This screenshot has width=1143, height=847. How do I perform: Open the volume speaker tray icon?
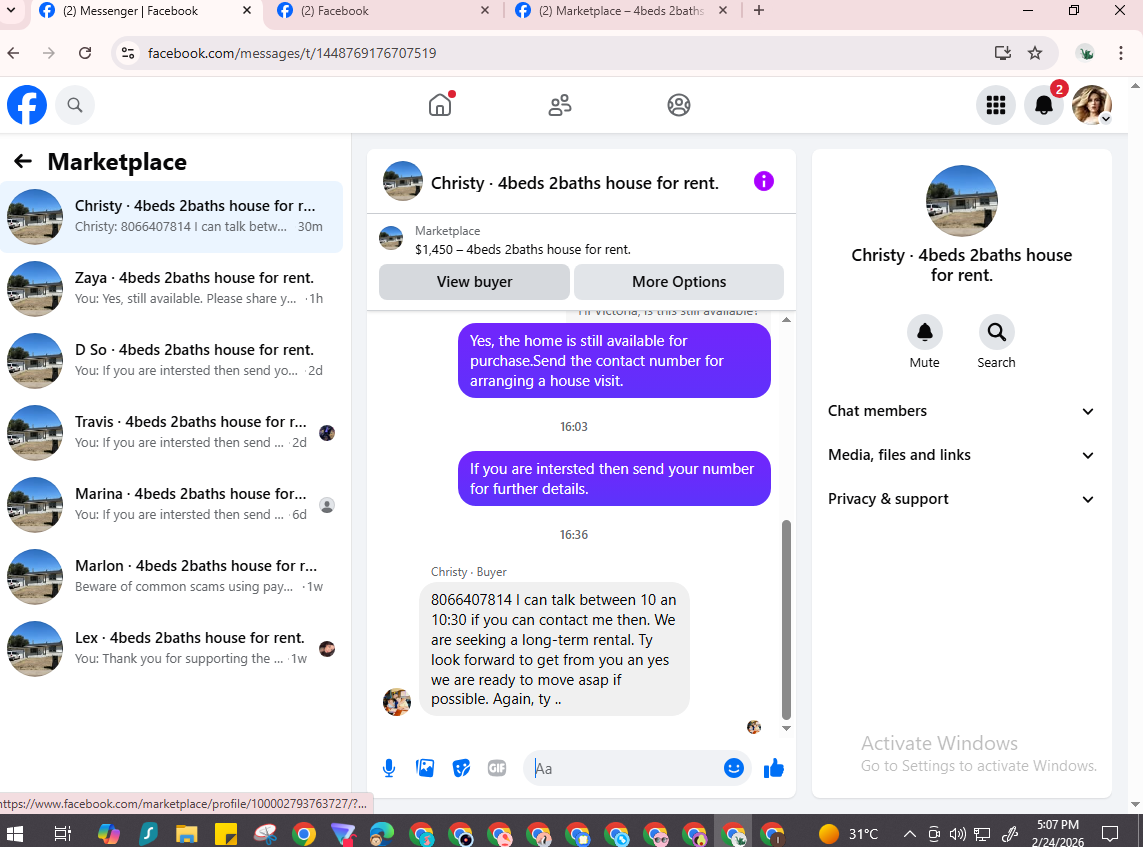958,833
